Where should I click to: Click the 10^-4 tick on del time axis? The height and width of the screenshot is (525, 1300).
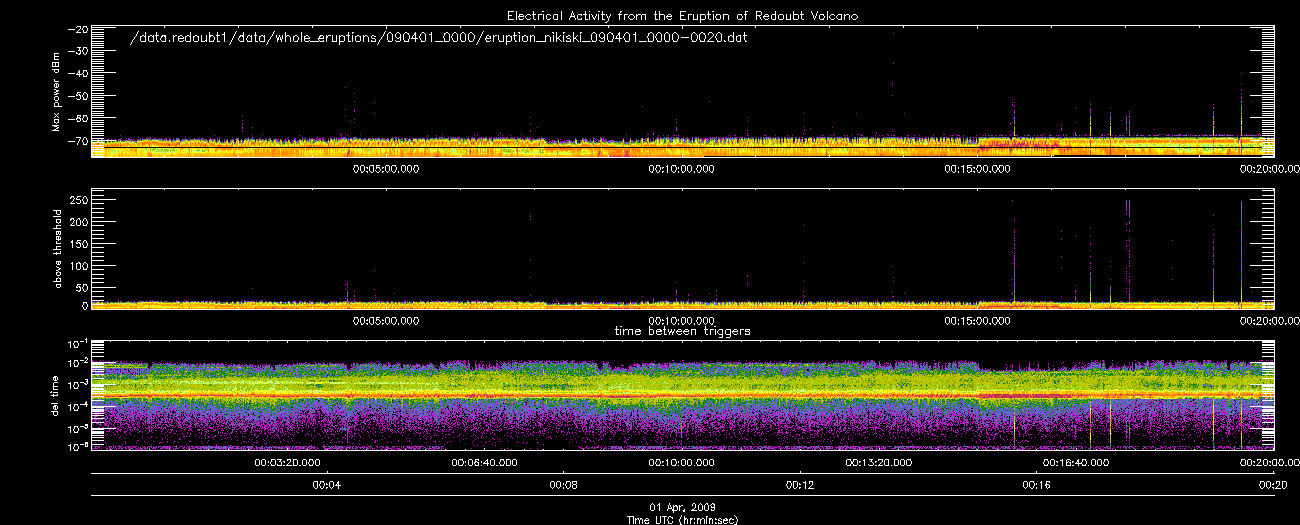[x=76, y=405]
